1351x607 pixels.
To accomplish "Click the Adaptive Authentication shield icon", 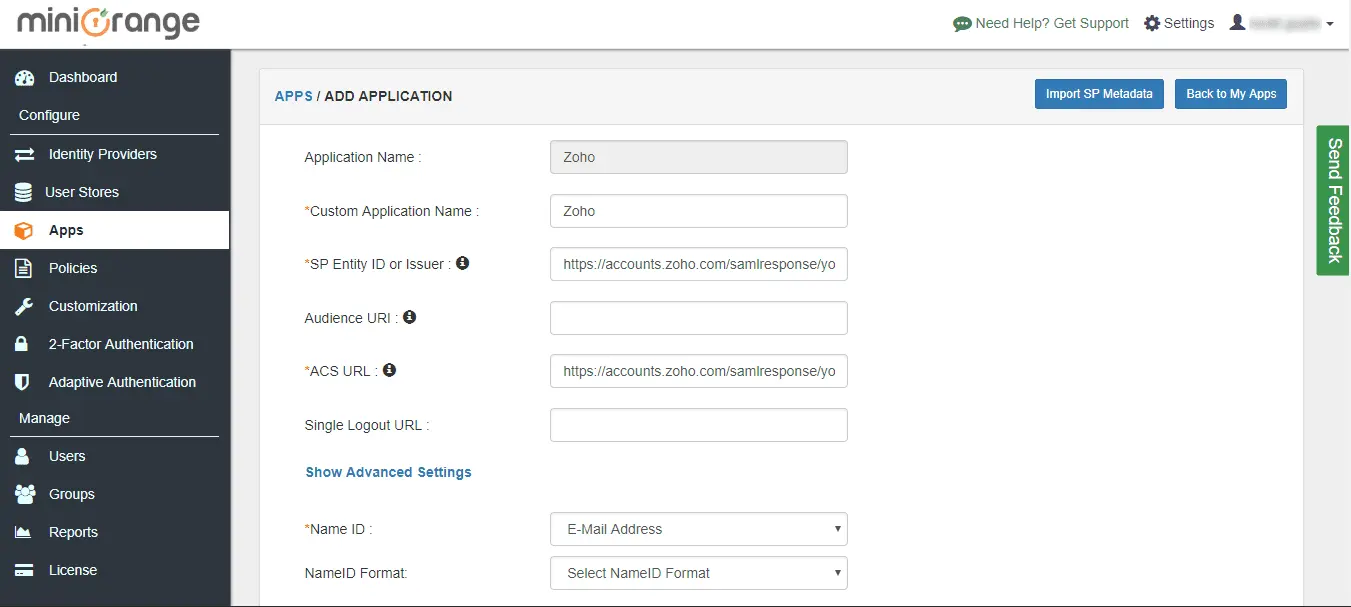I will coord(24,382).
